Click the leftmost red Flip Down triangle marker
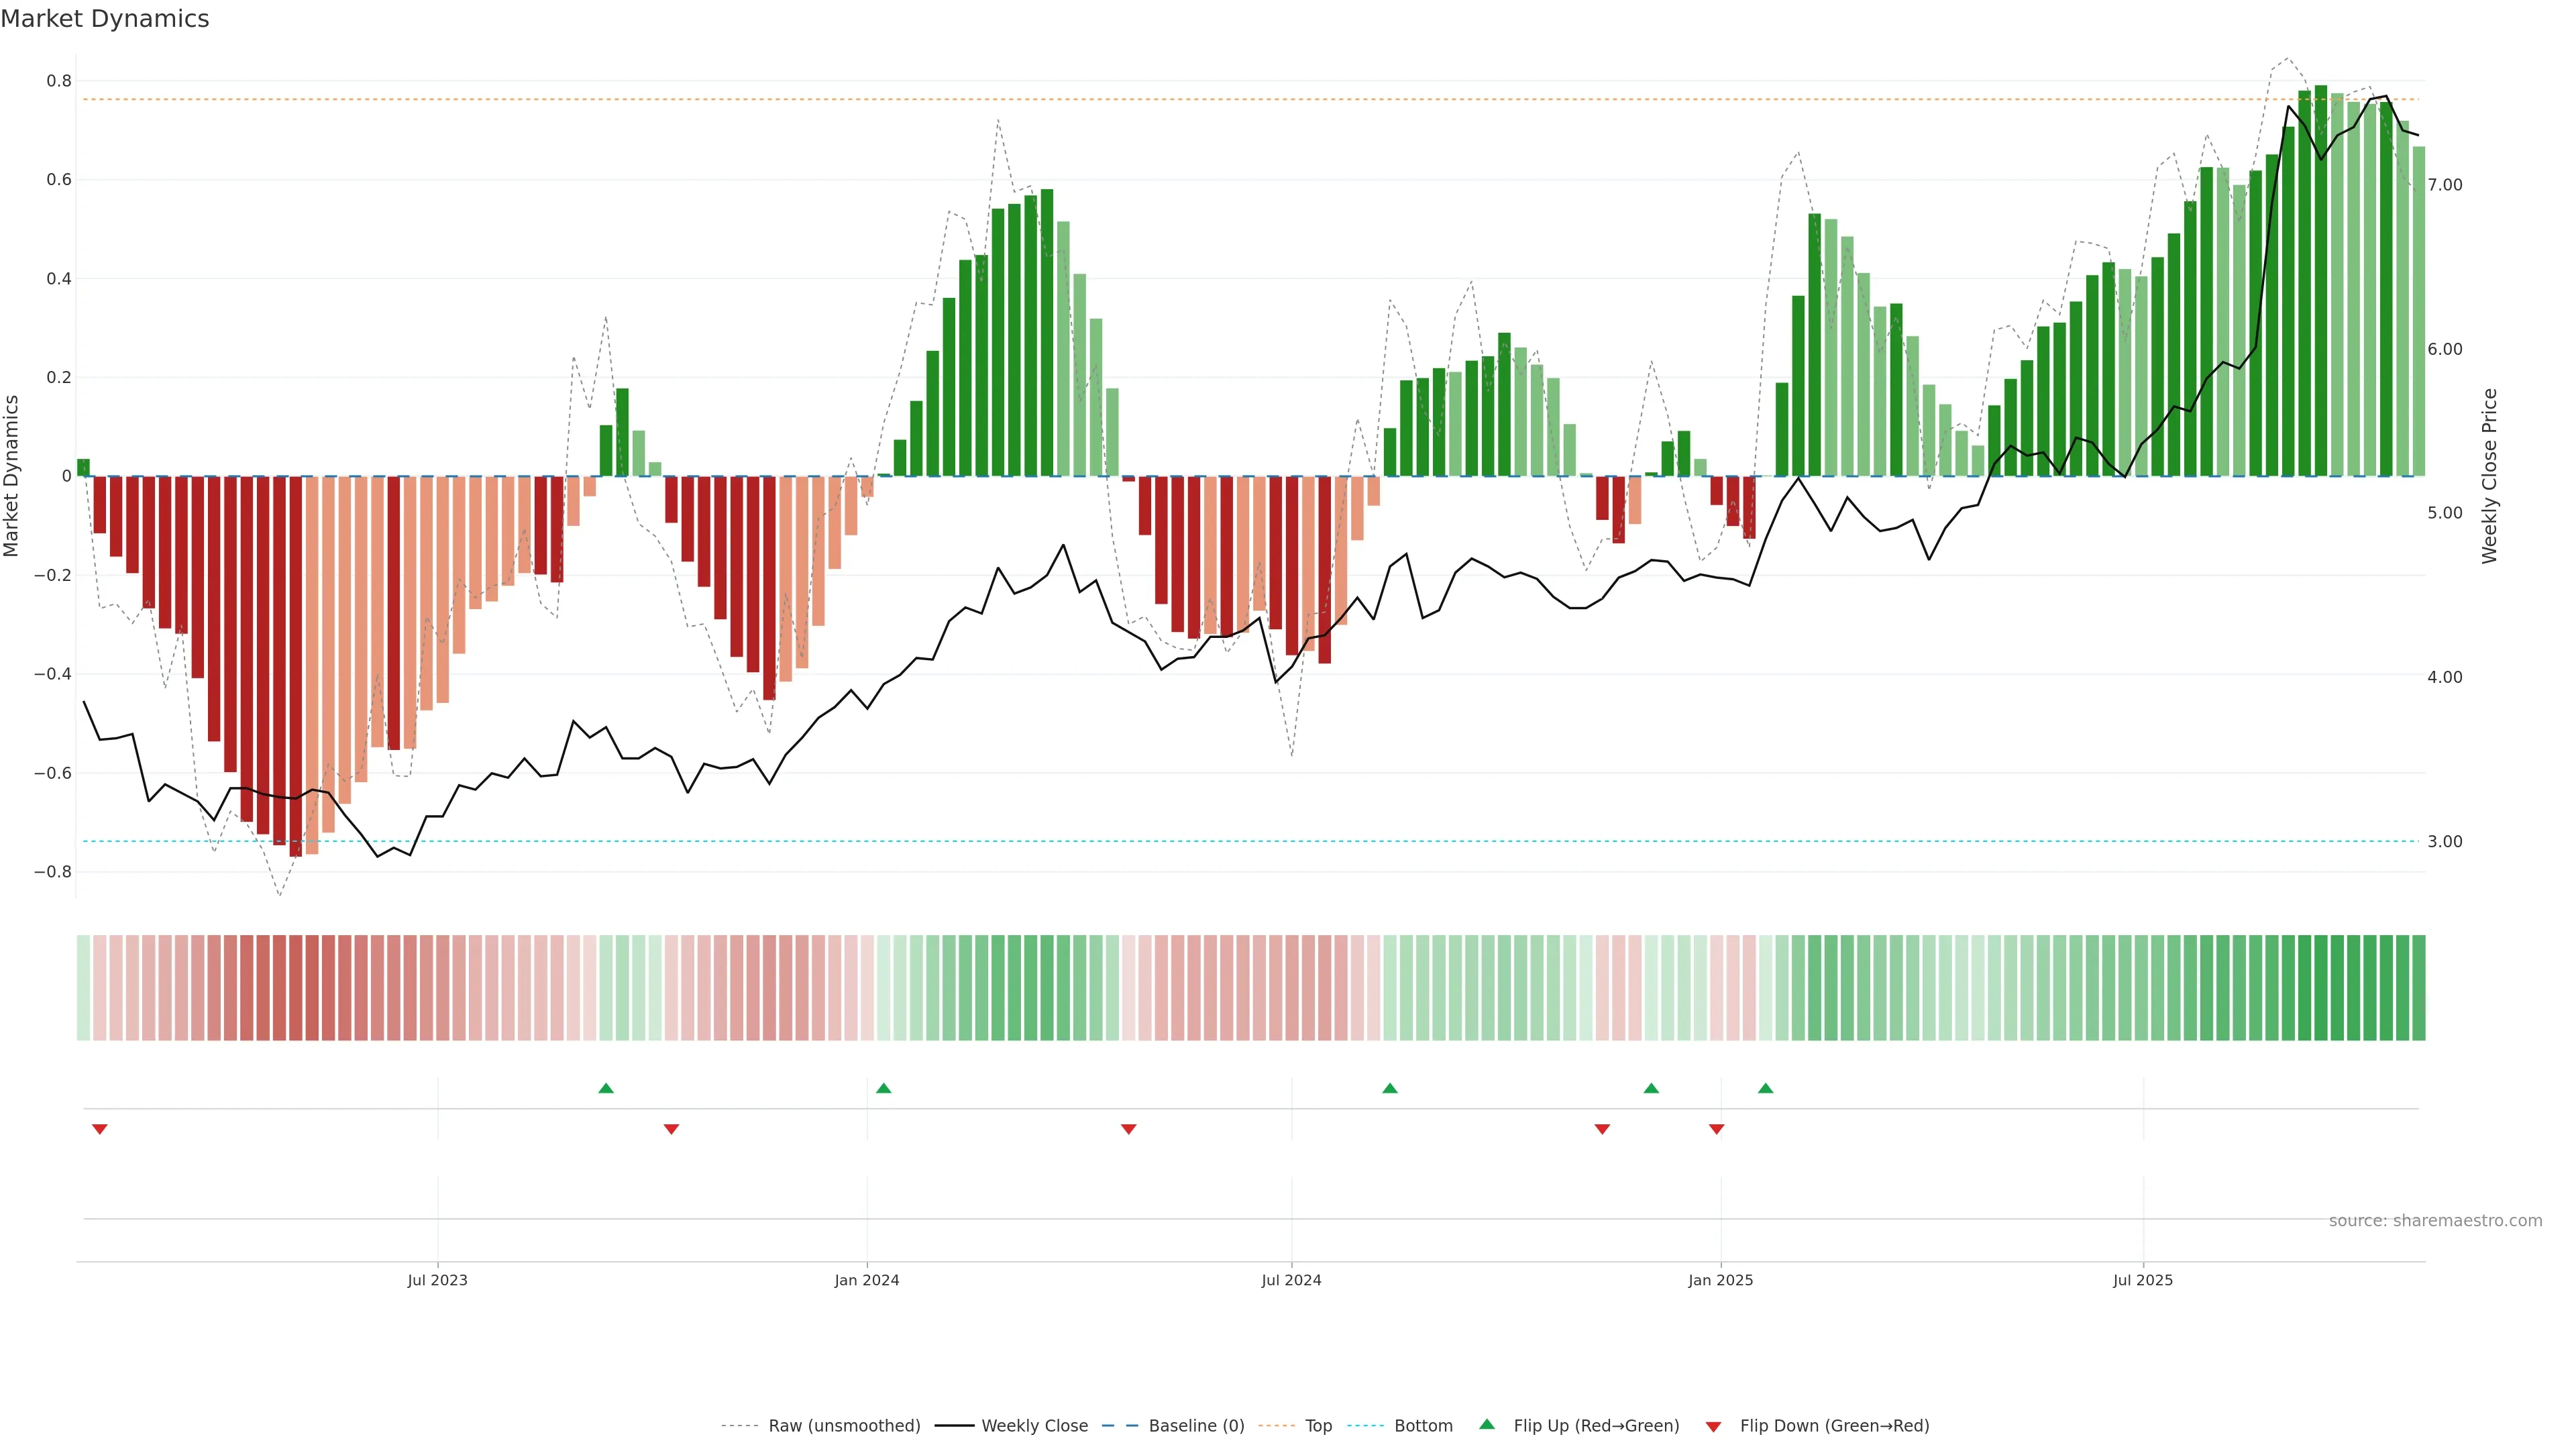 99,1129
